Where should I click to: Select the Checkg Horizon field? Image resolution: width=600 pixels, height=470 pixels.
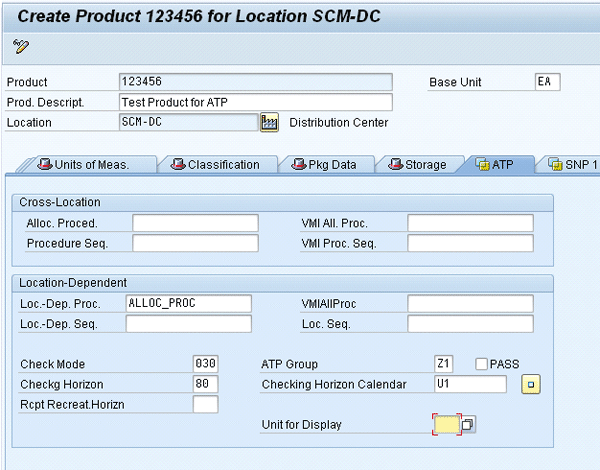(205, 384)
